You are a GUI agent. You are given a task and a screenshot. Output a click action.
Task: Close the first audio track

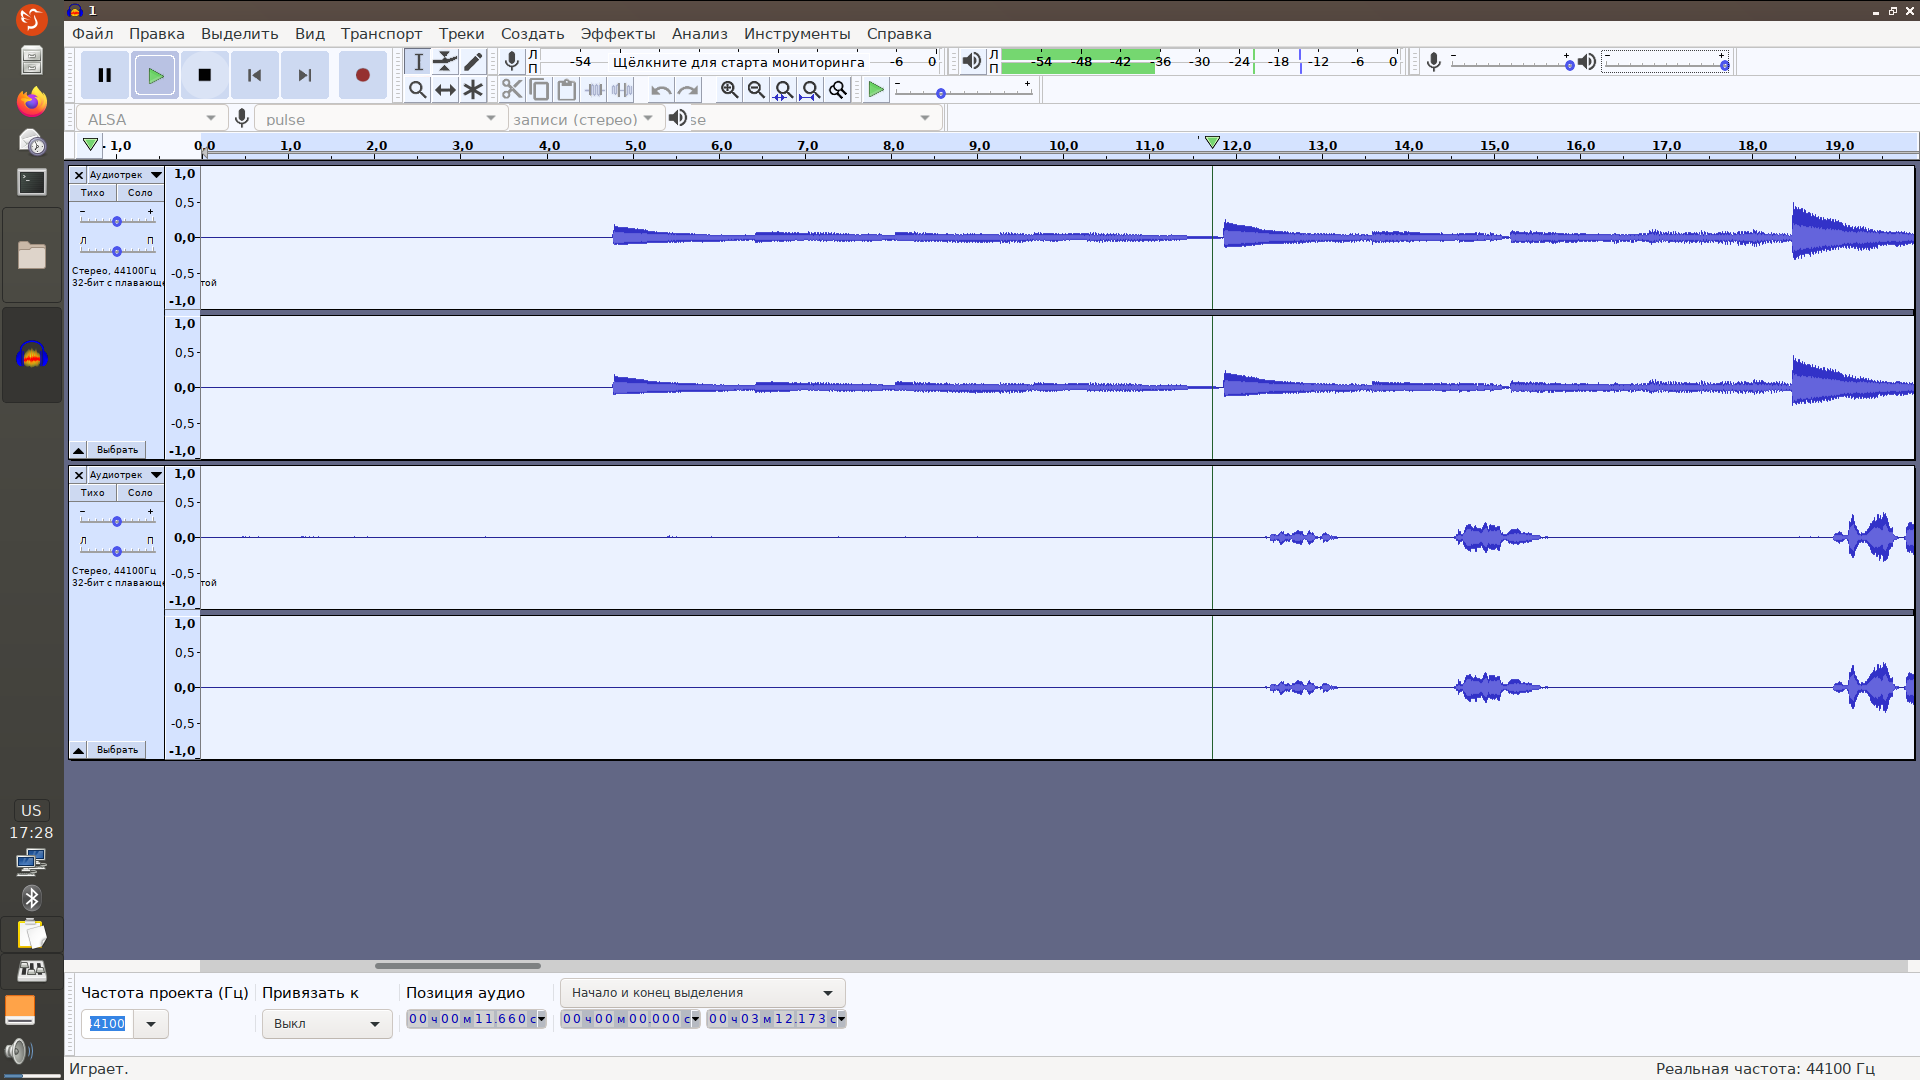click(78, 175)
